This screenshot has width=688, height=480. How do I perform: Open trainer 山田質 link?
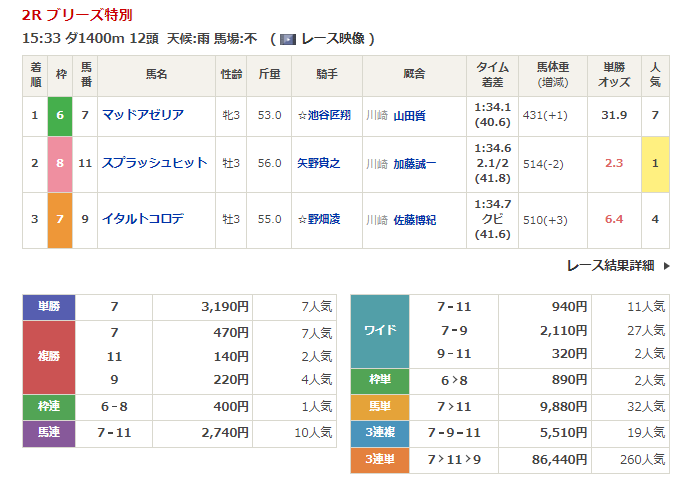(409, 116)
